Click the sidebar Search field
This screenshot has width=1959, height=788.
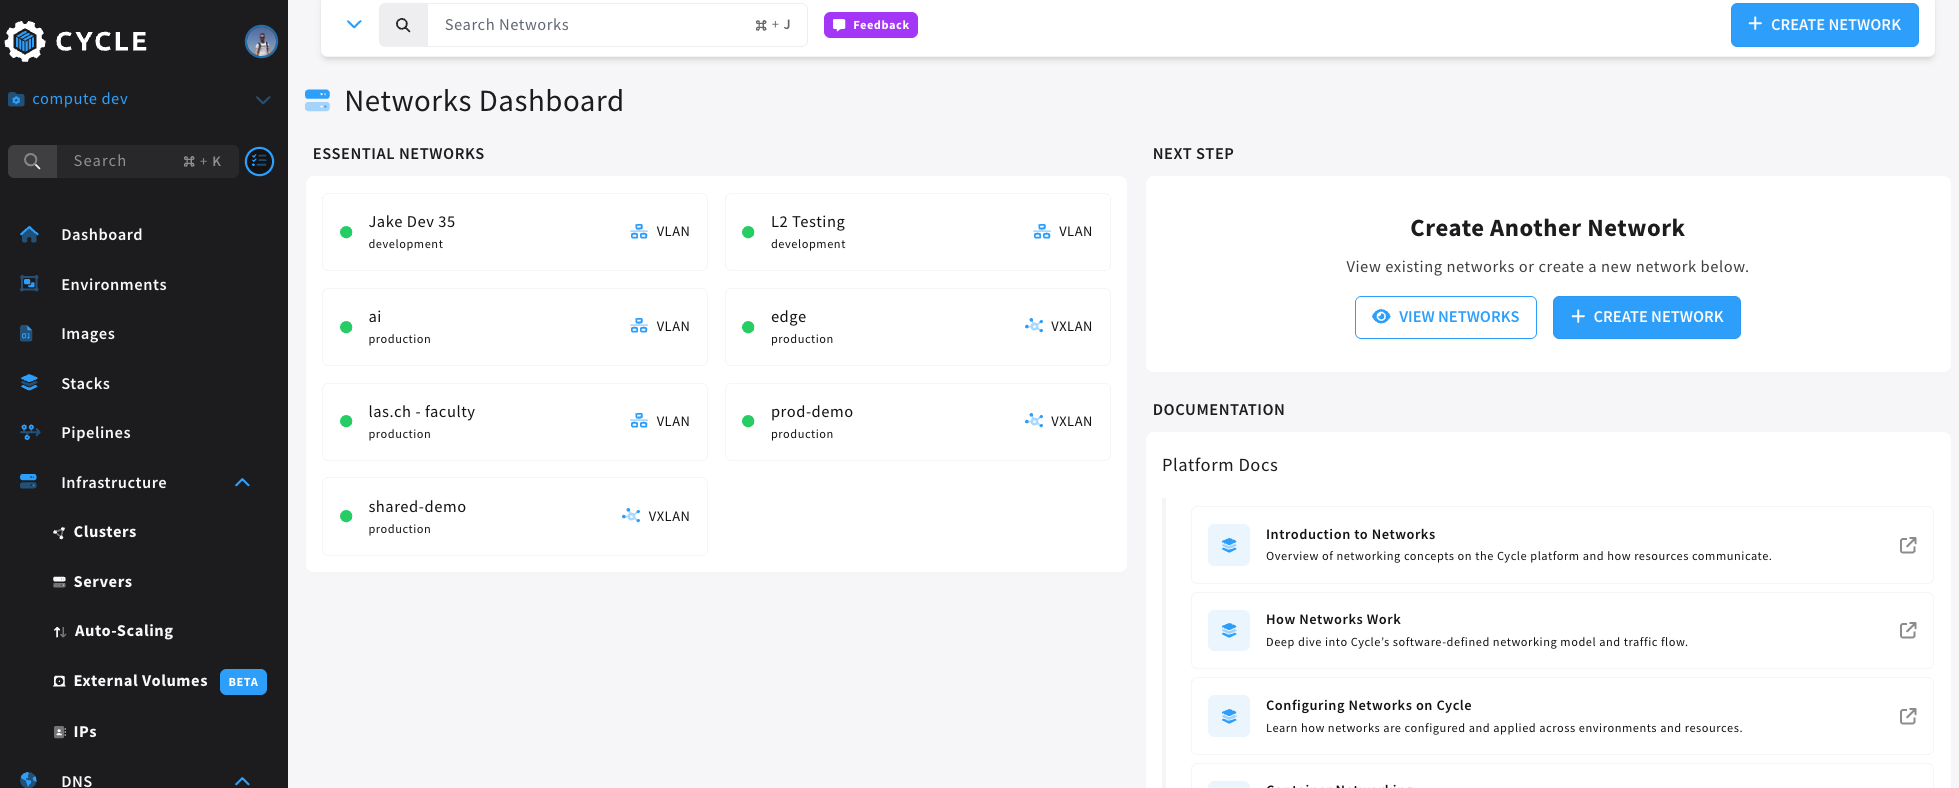[x=147, y=161]
